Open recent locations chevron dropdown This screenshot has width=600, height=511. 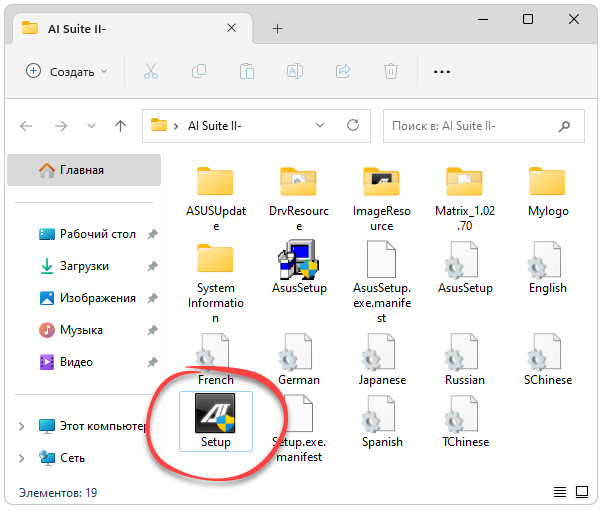click(91, 126)
